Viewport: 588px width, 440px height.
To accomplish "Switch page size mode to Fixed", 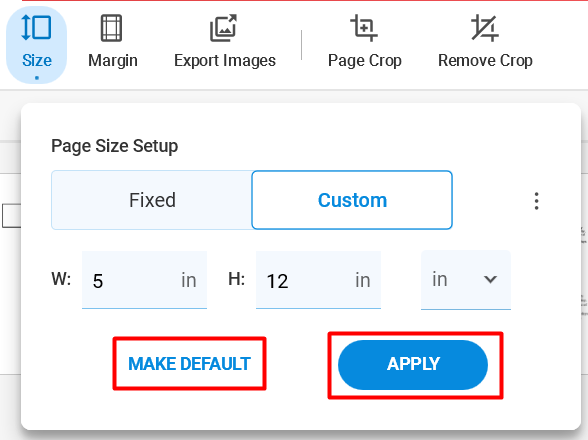I will (x=152, y=200).
